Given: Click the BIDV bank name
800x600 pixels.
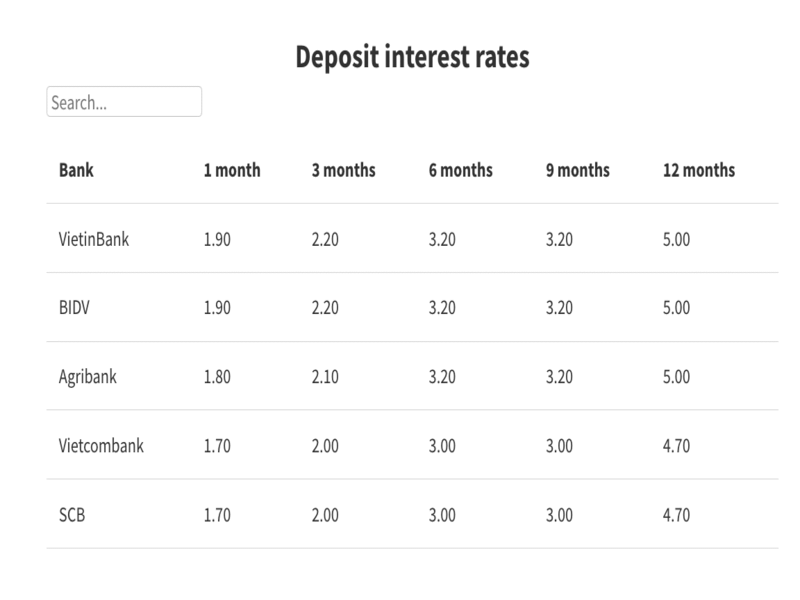Looking at the screenshot, I should 75,308.
